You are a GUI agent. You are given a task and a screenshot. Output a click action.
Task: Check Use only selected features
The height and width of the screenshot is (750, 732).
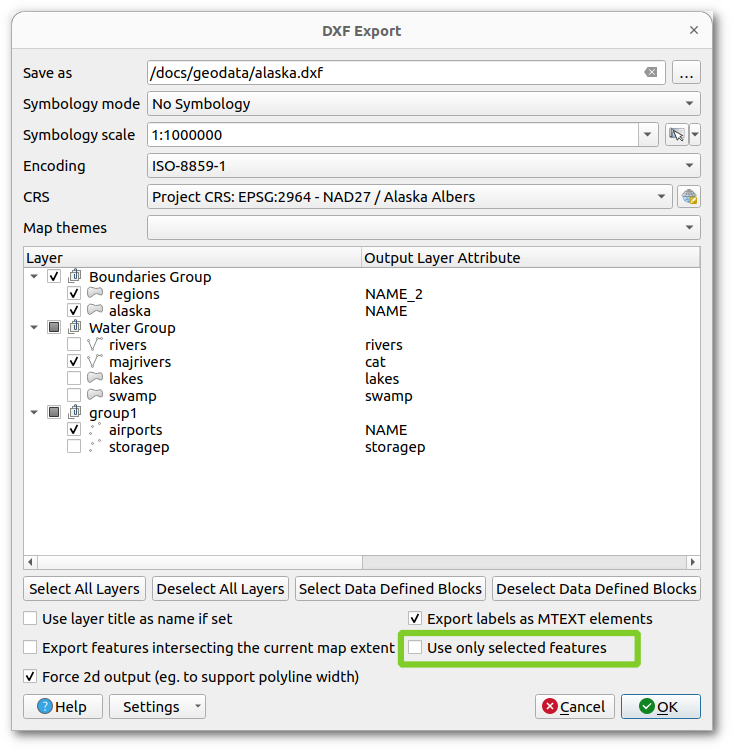[415, 648]
